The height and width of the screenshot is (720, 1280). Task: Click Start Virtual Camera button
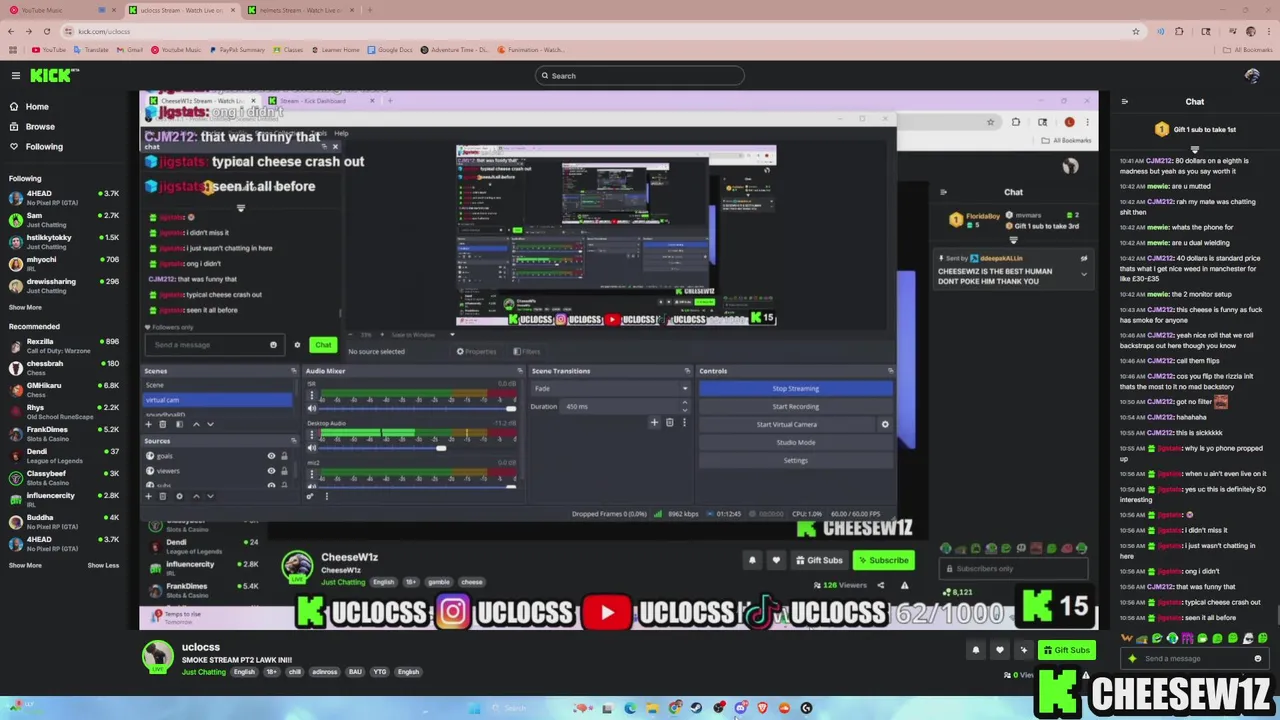(787, 425)
